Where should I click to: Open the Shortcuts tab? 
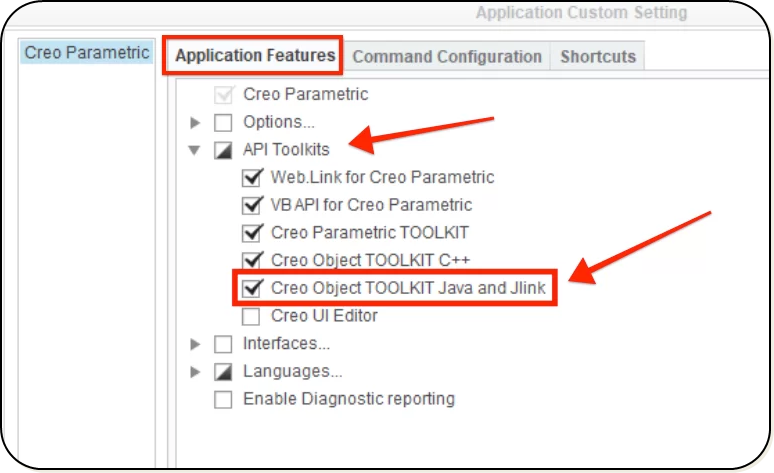pyautogui.click(x=598, y=56)
